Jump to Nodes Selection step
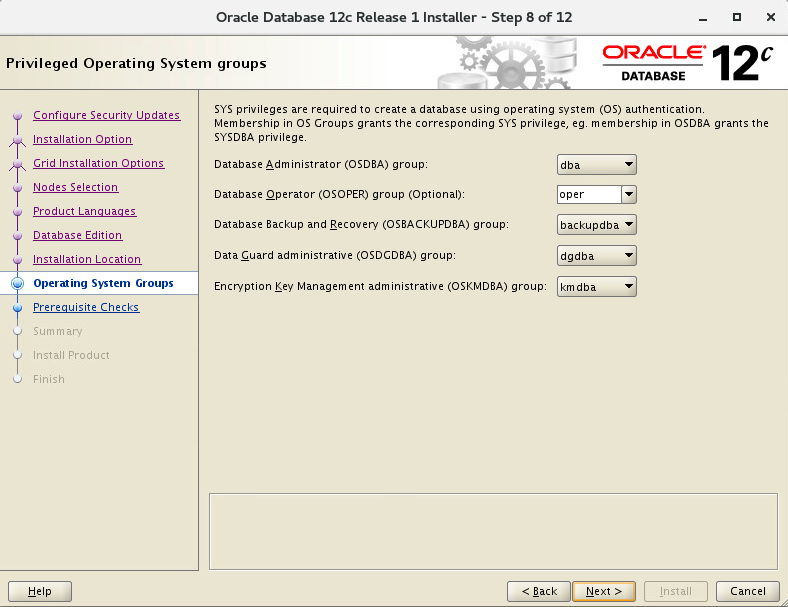The height and width of the screenshot is (607, 788). click(x=75, y=187)
